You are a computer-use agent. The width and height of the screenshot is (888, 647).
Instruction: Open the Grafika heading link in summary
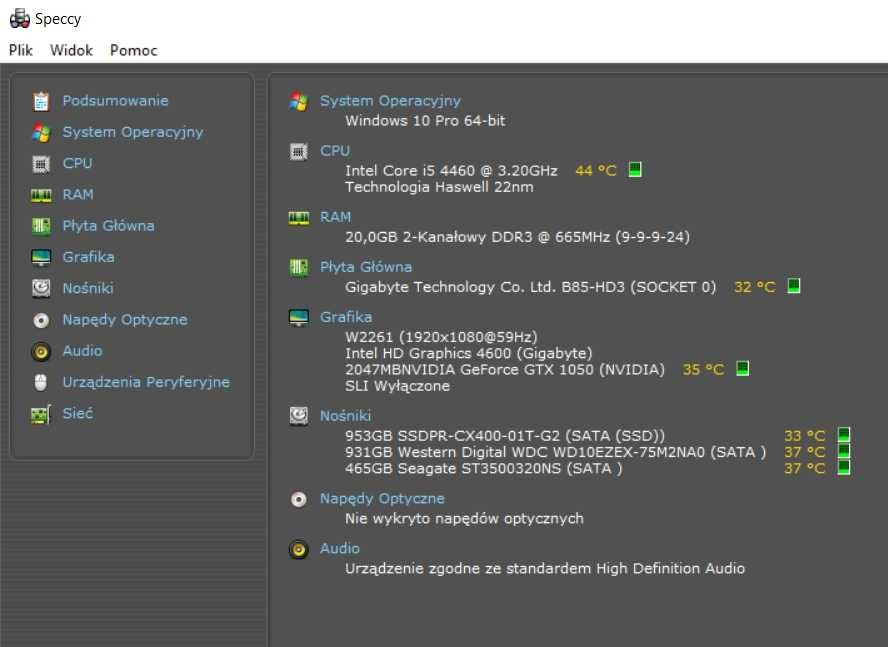click(346, 317)
